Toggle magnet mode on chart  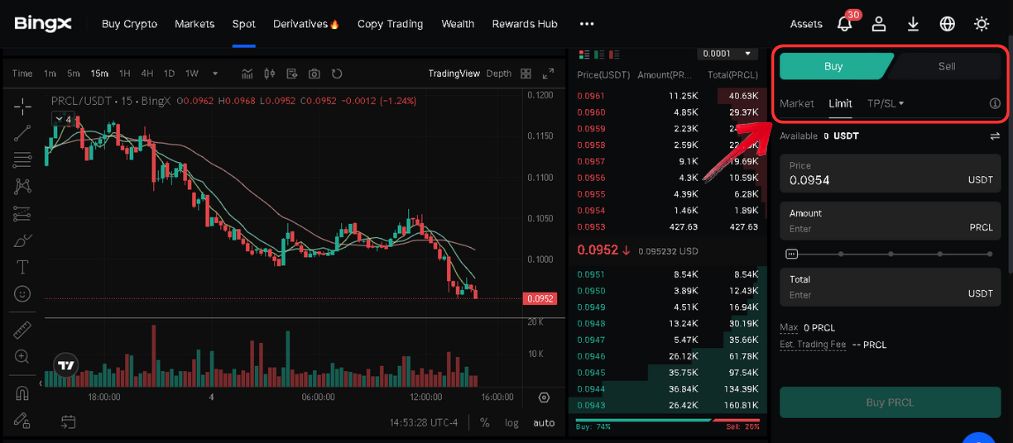(23, 393)
